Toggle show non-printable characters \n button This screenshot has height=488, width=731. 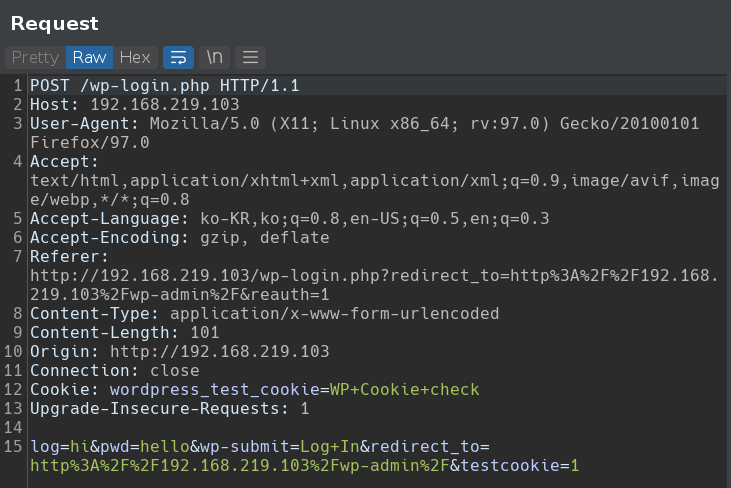point(214,57)
